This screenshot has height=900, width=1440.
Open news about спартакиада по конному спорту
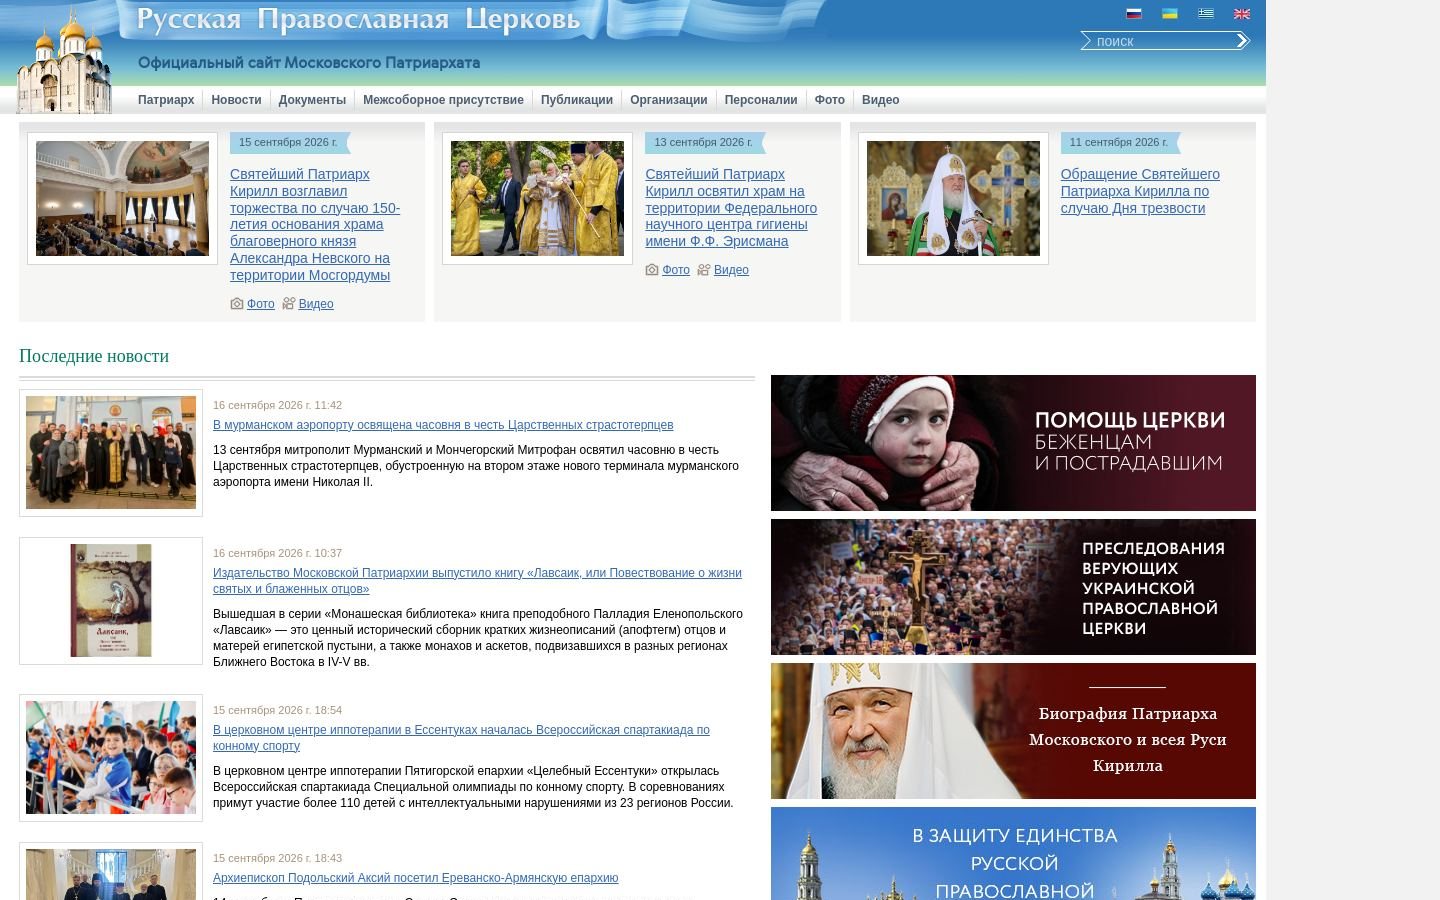click(x=461, y=738)
